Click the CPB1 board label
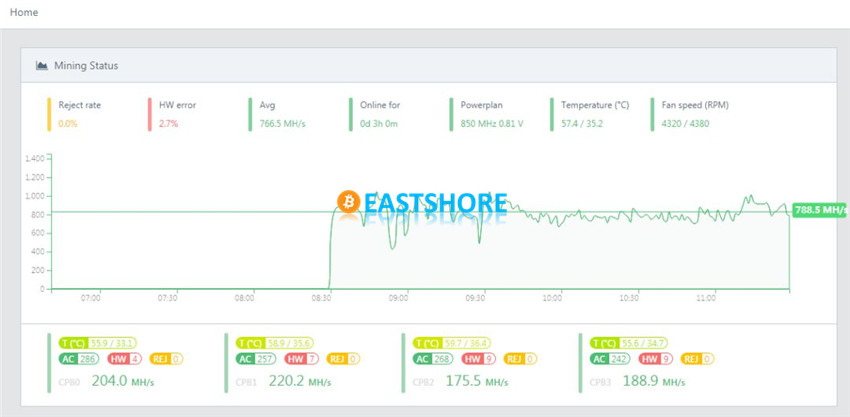Viewport: 850px width, 417px height. [246, 382]
